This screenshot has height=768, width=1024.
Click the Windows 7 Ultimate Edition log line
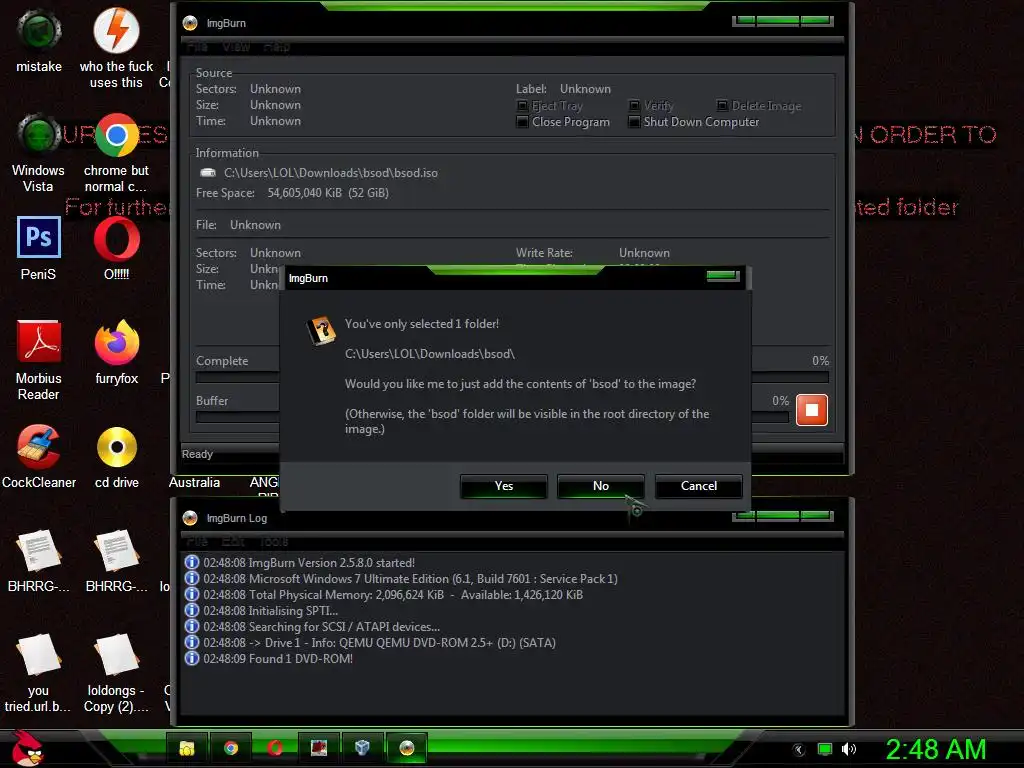click(x=410, y=579)
